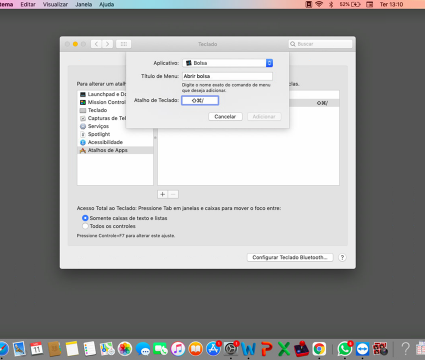Open the joystick app in dock

click(301, 349)
